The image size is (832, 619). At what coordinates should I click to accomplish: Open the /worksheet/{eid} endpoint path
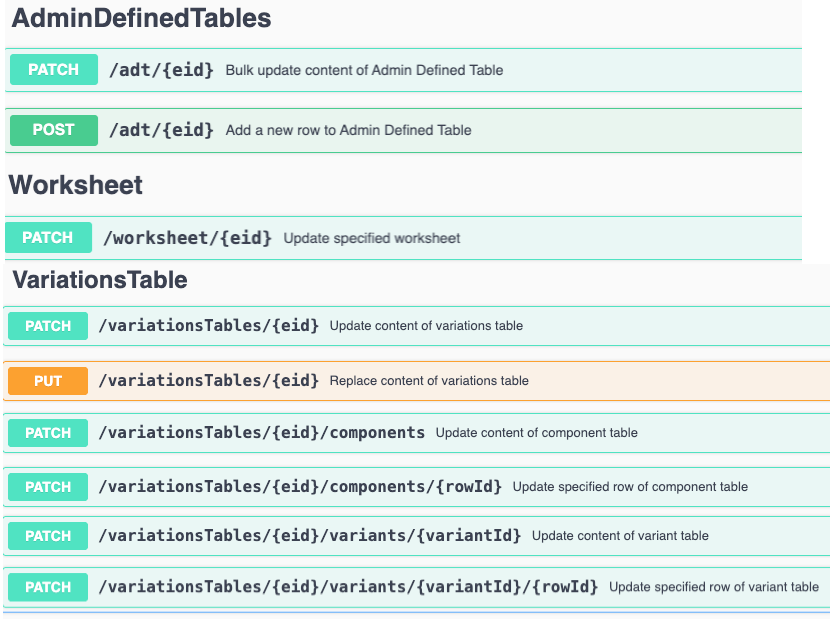click(188, 238)
